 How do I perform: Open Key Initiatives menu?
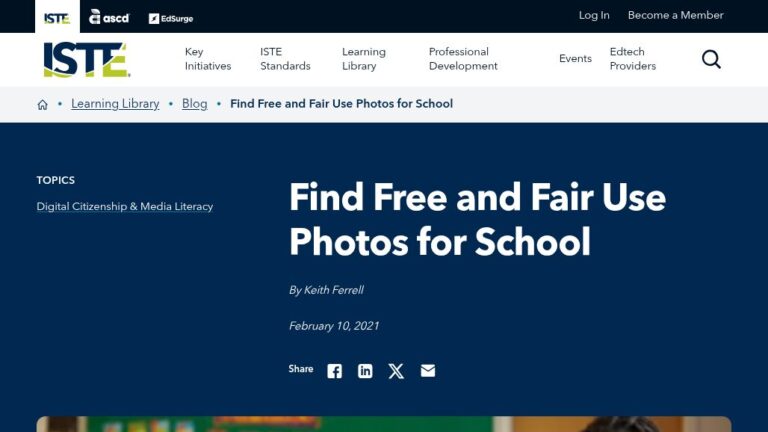tap(208, 59)
